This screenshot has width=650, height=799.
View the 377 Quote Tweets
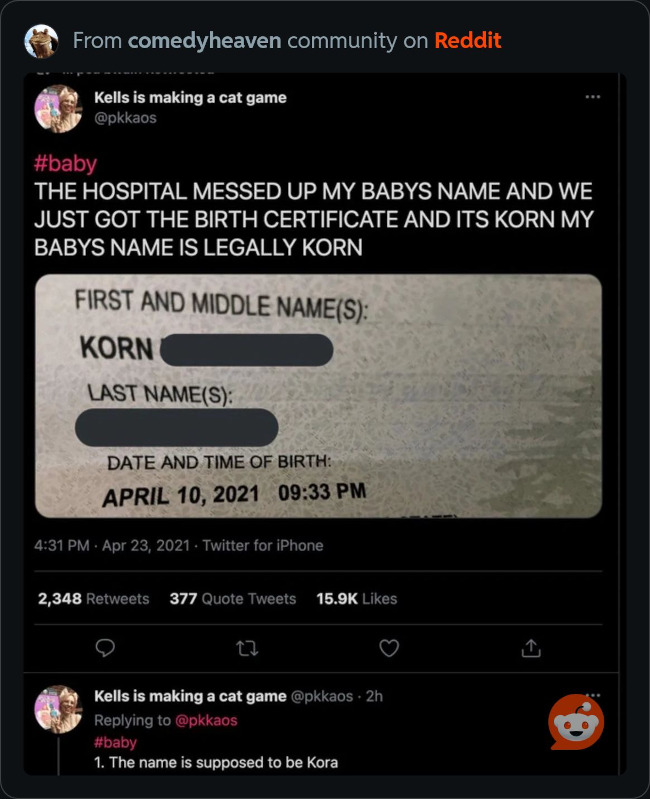click(x=233, y=598)
